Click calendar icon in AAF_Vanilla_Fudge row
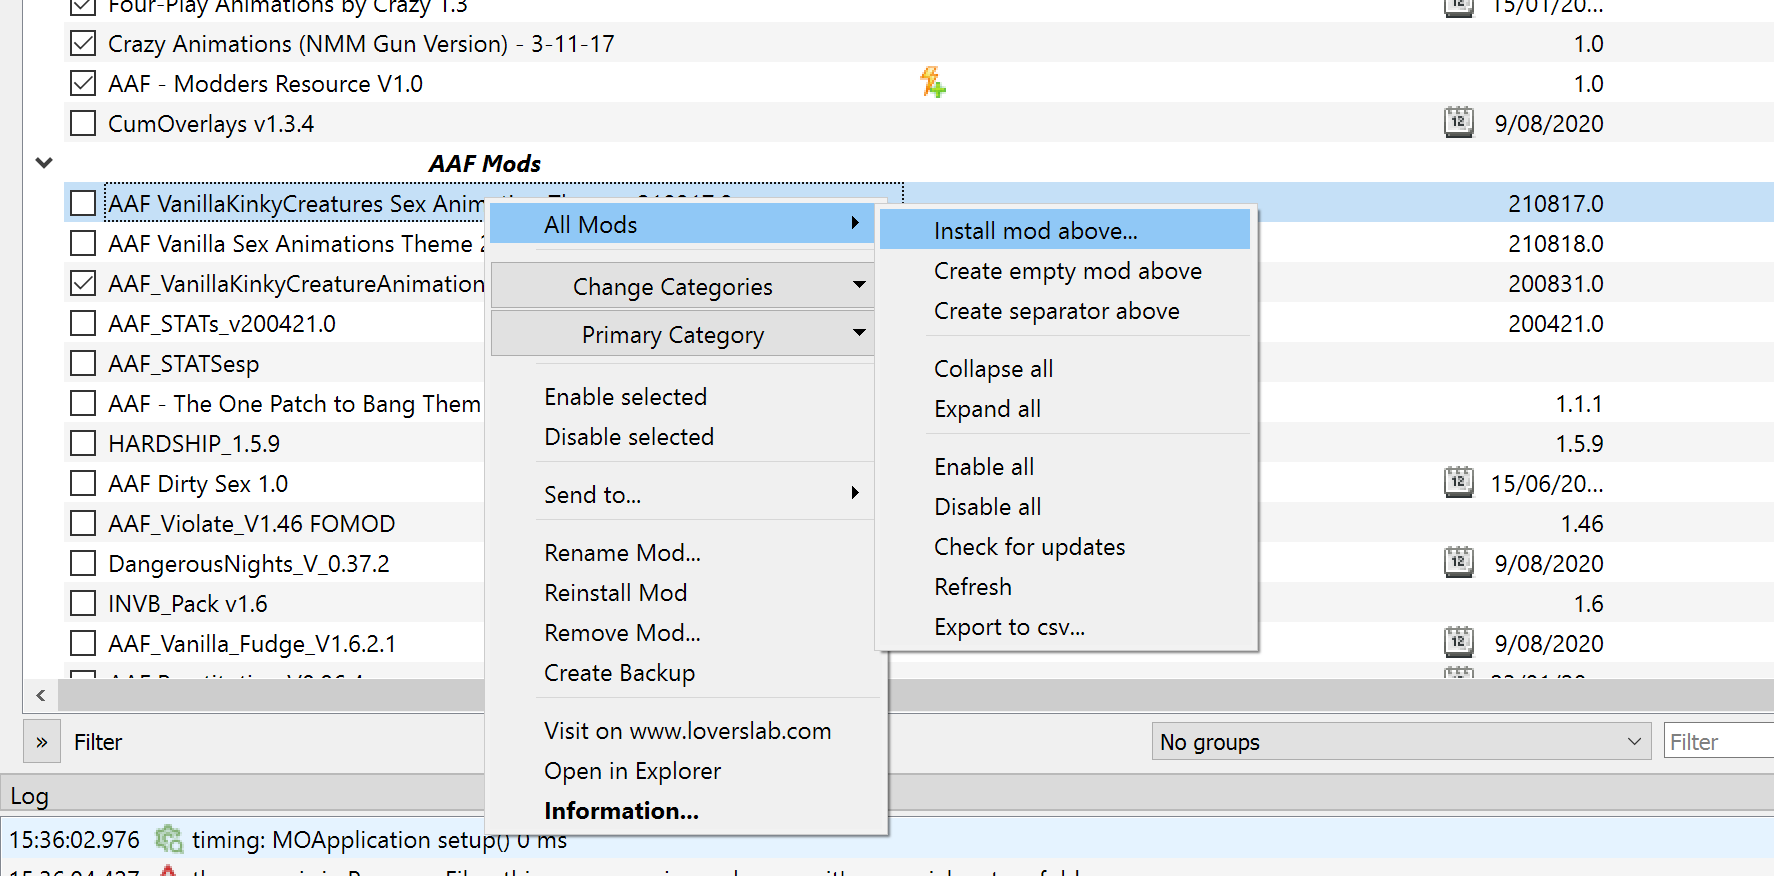The image size is (1774, 876). 1458,643
